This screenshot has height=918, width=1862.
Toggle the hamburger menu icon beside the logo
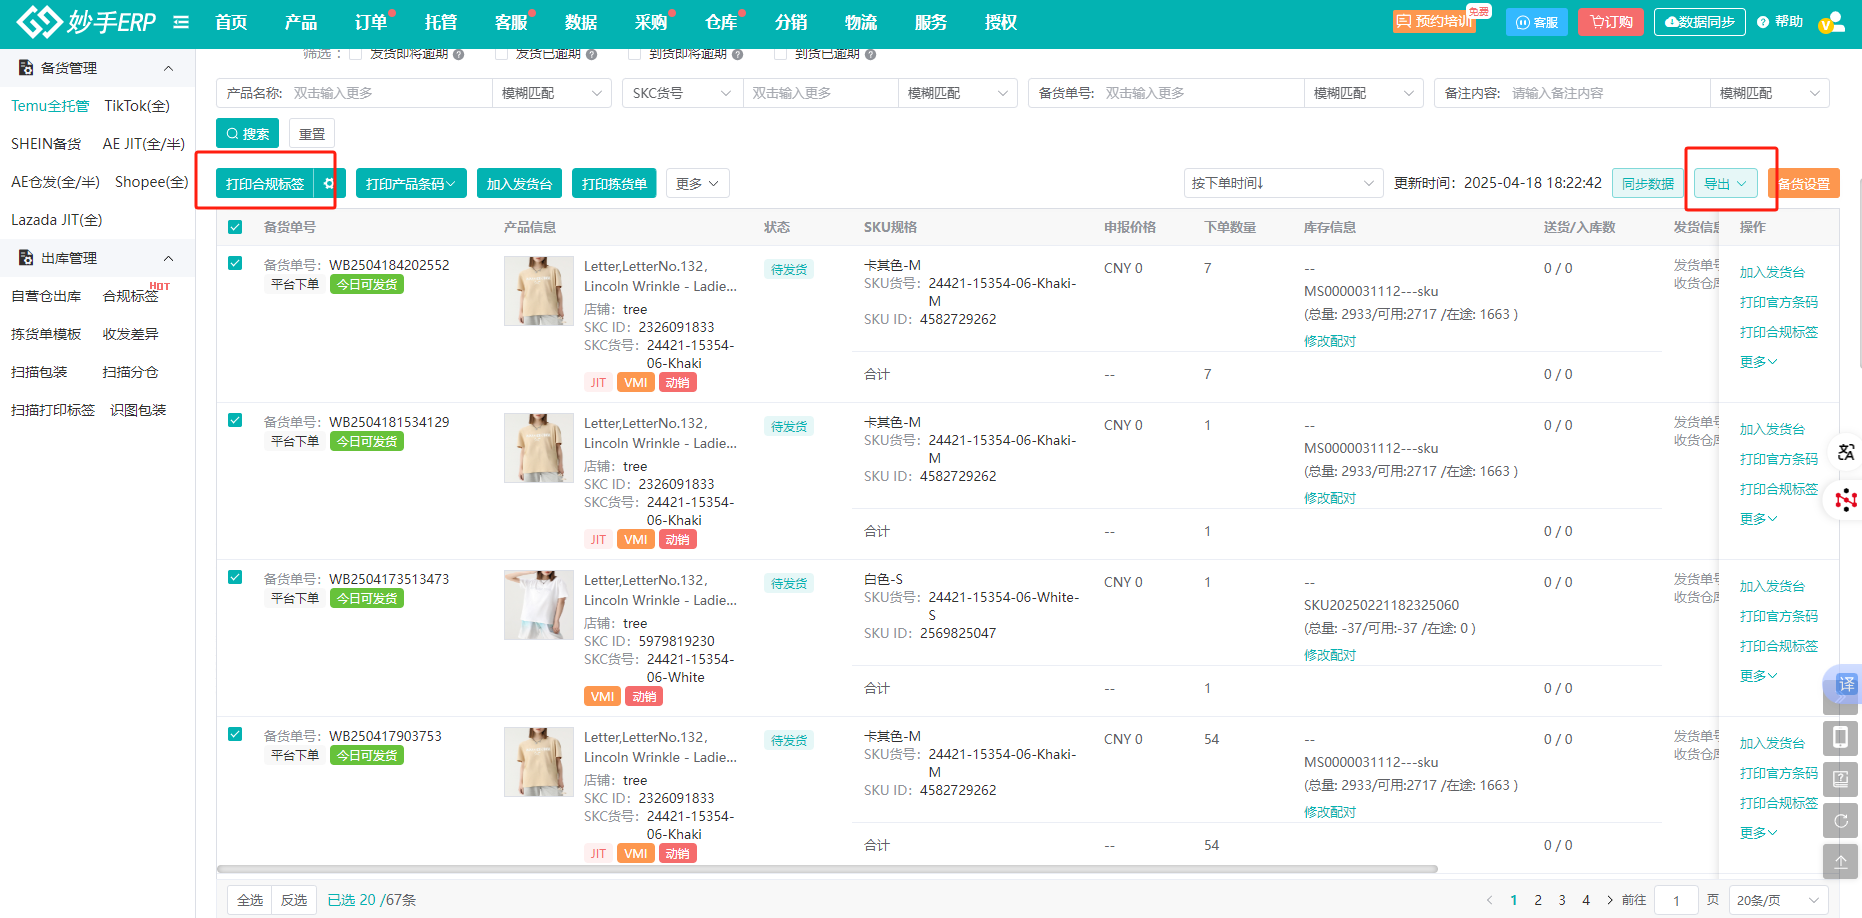(x=181, y=22)
